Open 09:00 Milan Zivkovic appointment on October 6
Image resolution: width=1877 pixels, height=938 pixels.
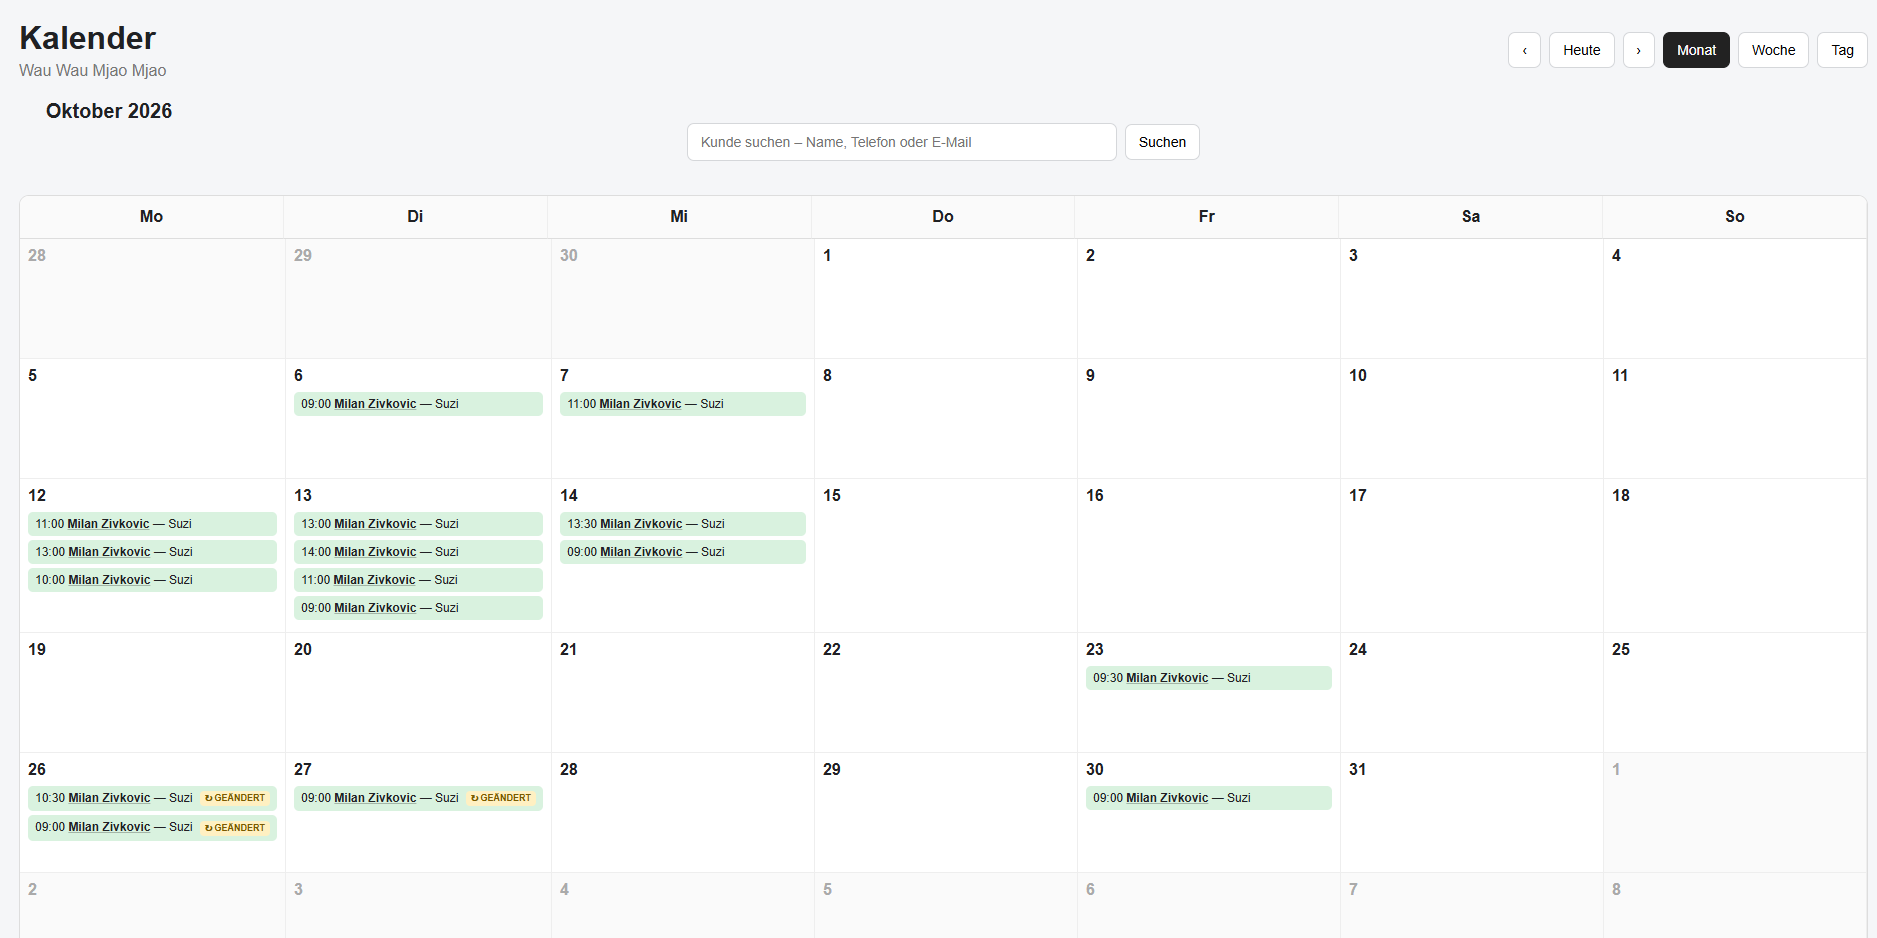tap(418, 404)
